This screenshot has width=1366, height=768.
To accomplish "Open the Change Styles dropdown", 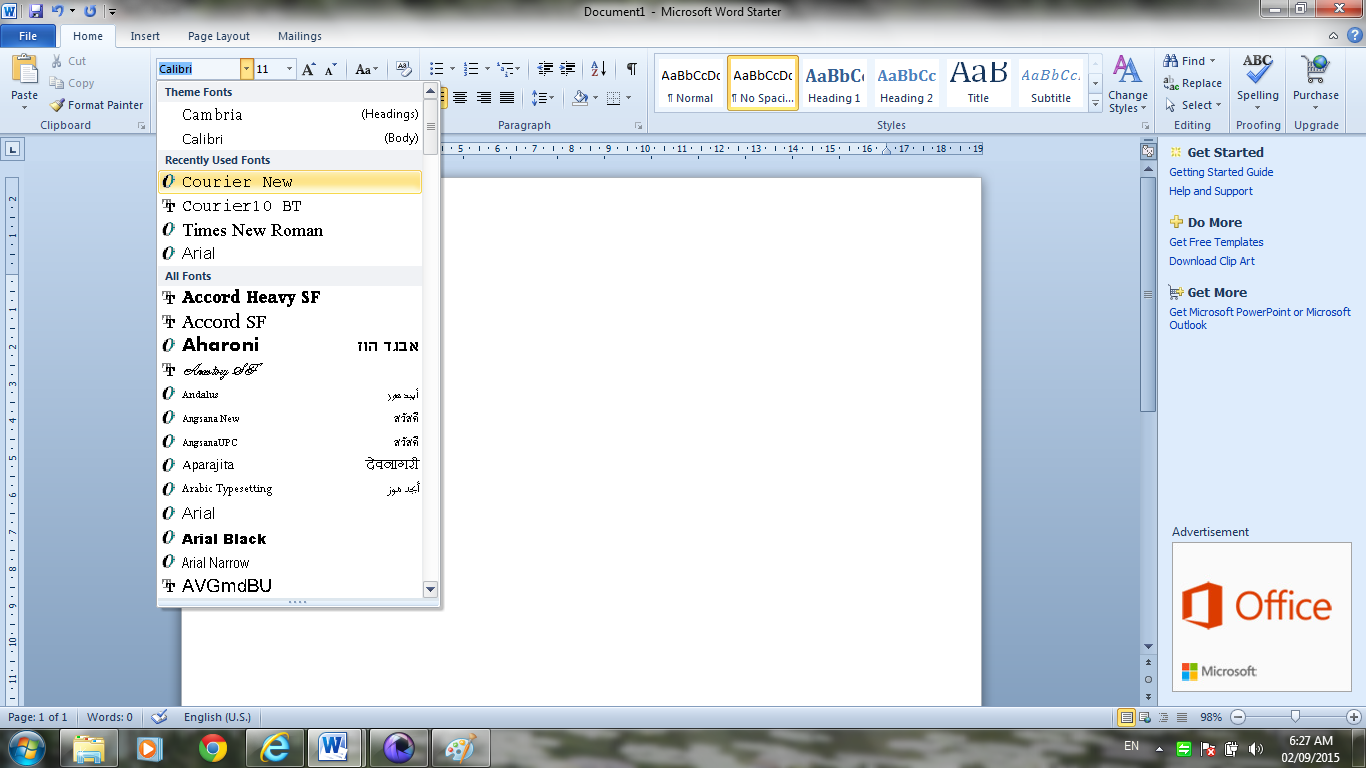I will (1127, 84).
